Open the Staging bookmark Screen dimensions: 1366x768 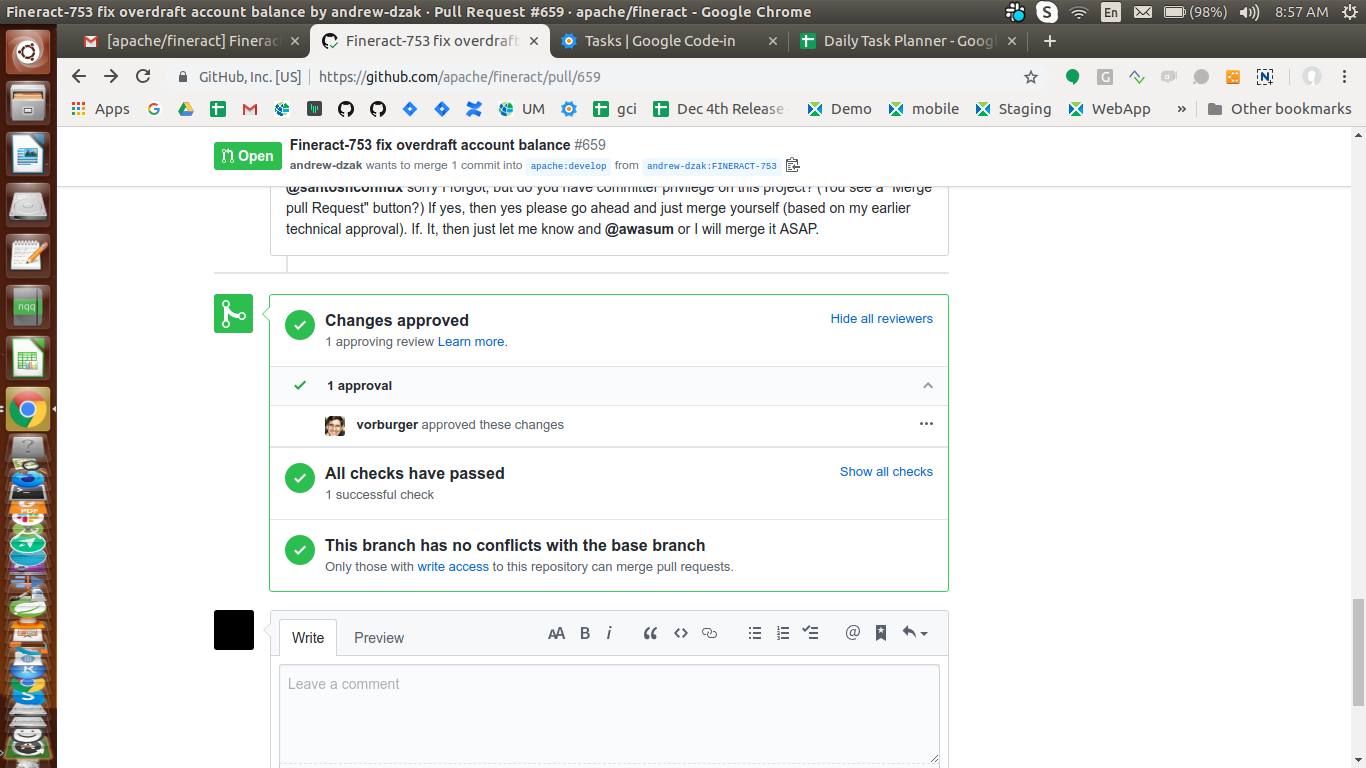1013,109
